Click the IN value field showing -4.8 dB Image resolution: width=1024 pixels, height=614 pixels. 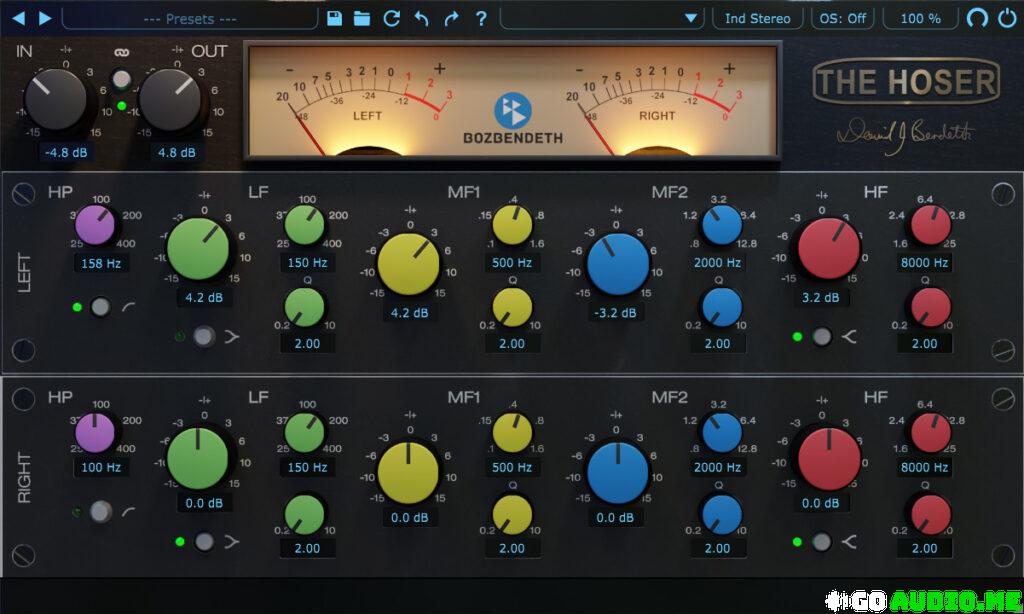click(x=65, y=152)
